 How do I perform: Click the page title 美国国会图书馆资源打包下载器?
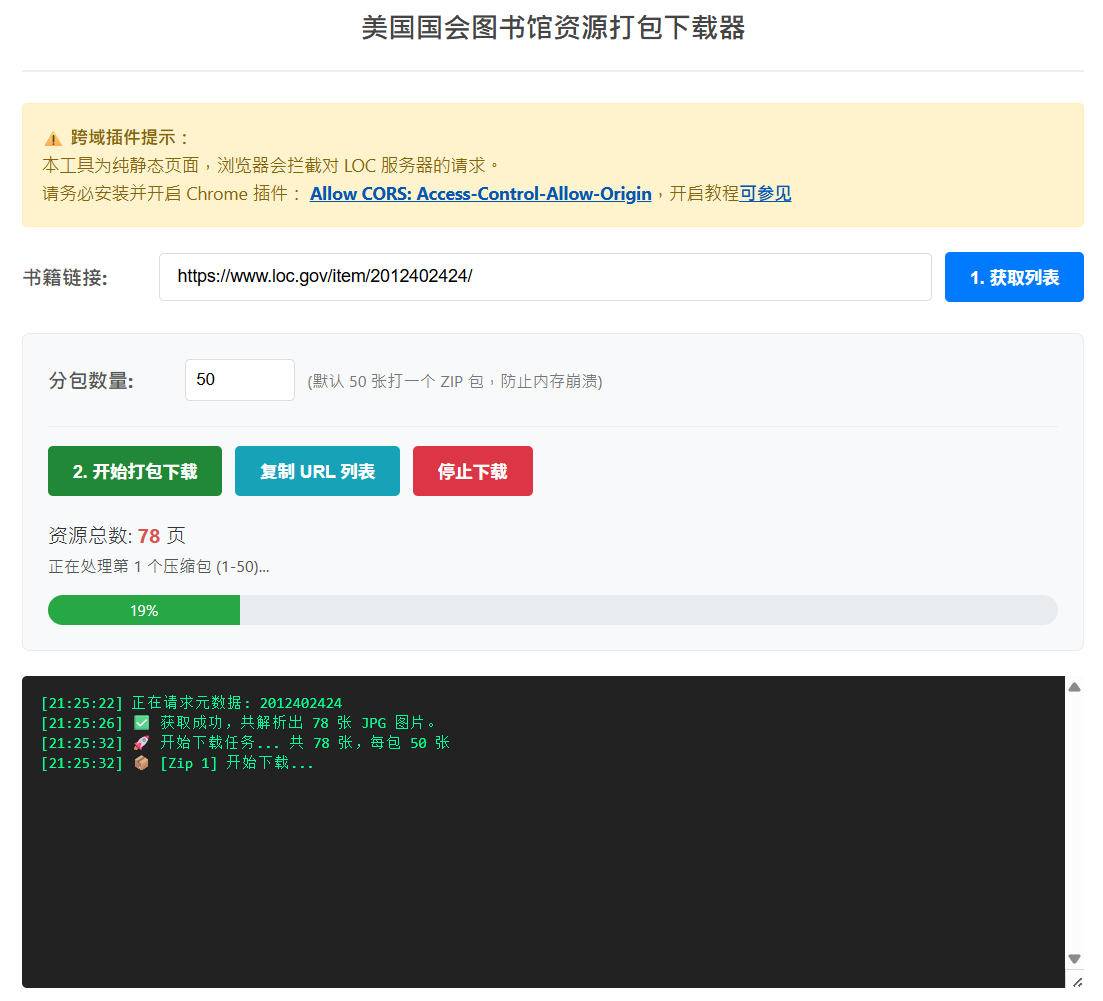point(553,28)
